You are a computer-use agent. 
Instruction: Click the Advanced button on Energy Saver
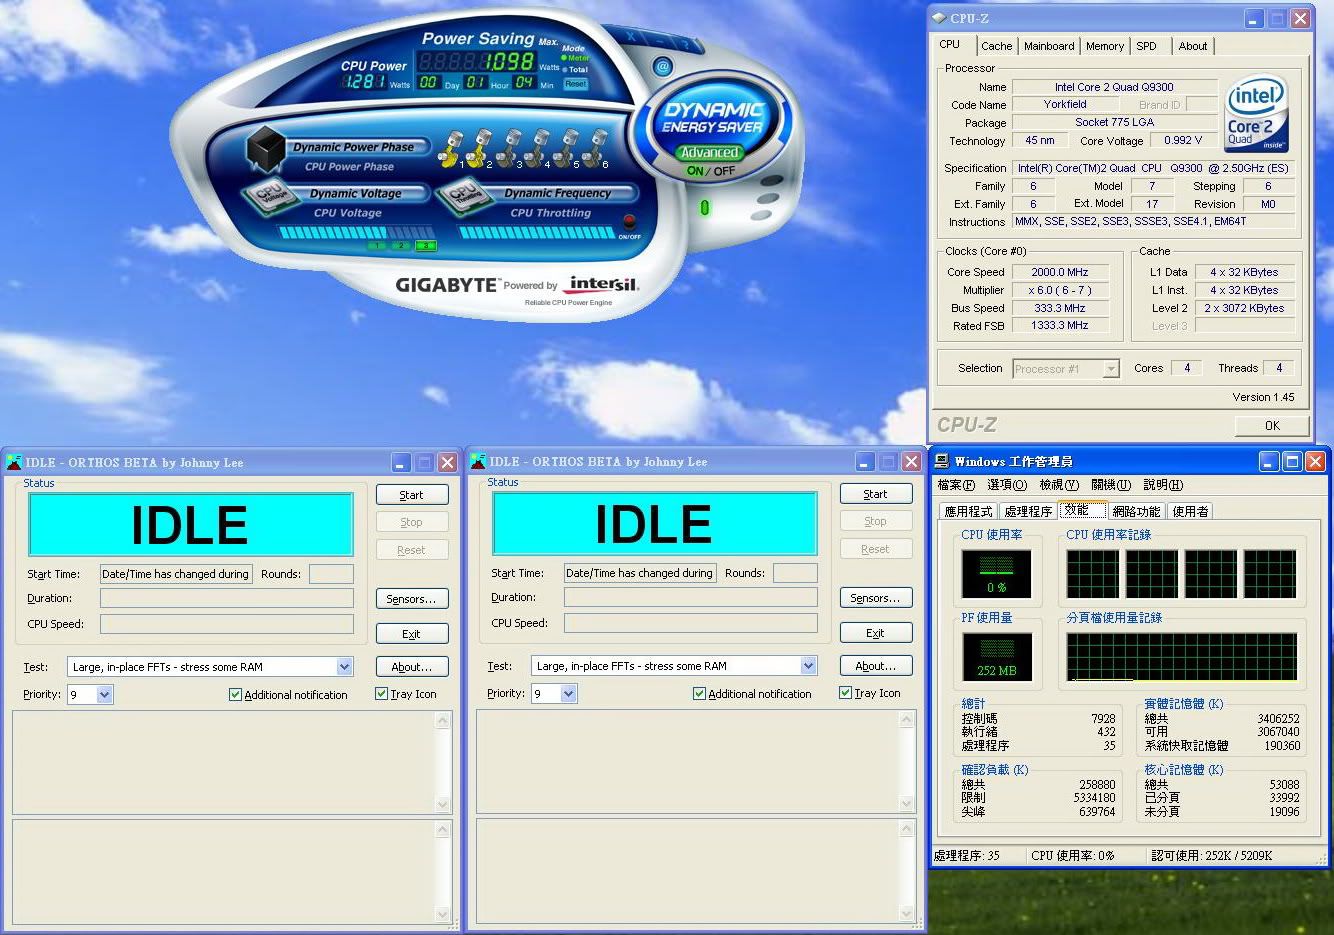click(710, 153)
